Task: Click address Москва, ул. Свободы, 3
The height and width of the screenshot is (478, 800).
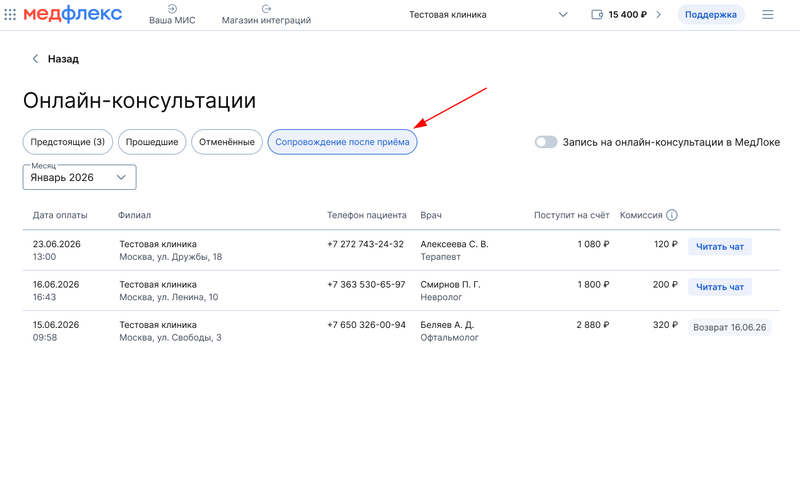Action: pos(170,337)
